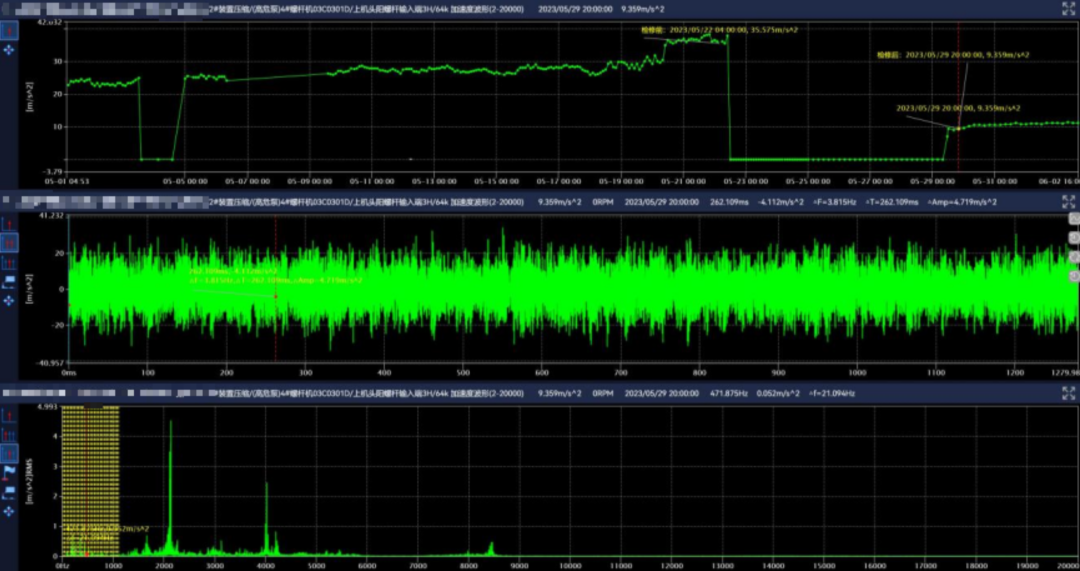The height and width of the screenshot is (571, 1080).
Task: Toggle the highlighted harmonic cursor tool in the spectrum panel
Action: pos(9,453)
